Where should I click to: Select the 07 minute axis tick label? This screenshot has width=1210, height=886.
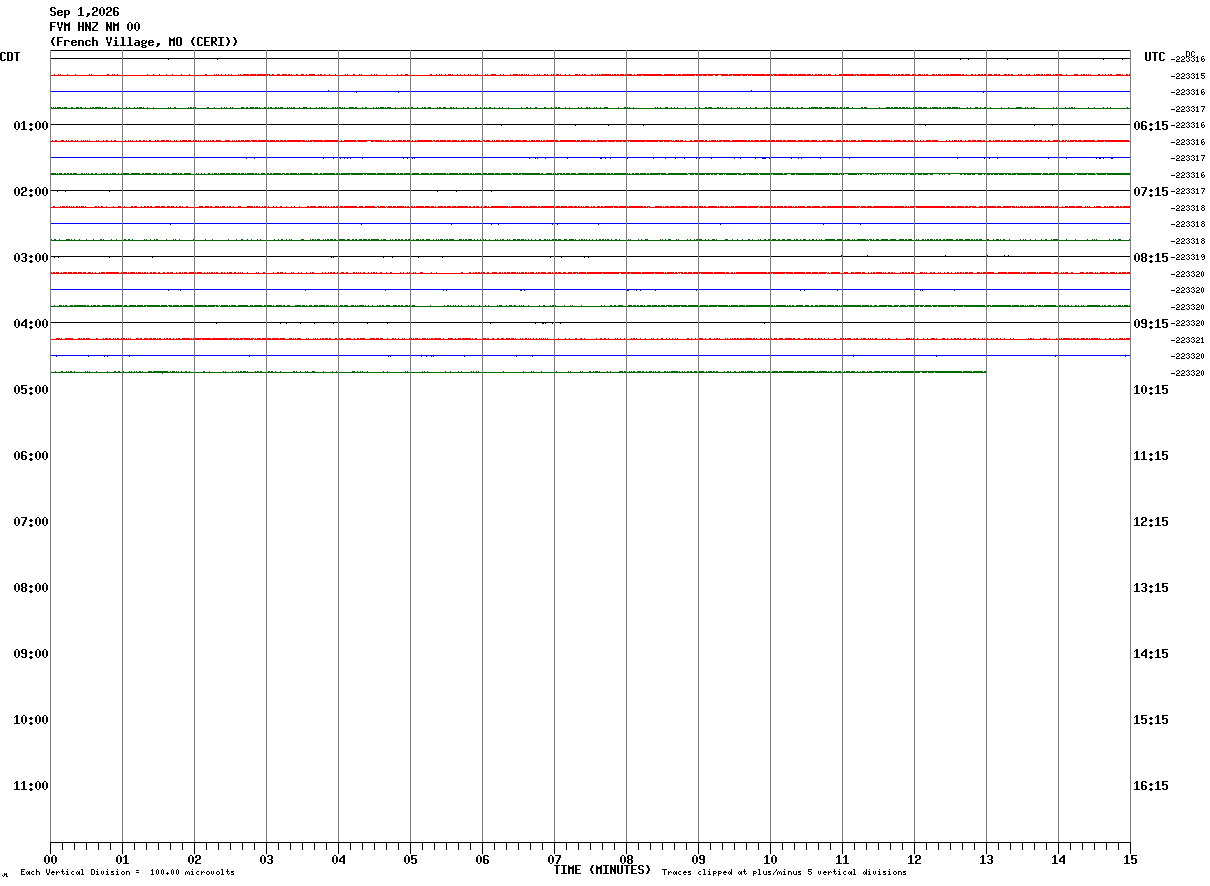pos(554,860)
